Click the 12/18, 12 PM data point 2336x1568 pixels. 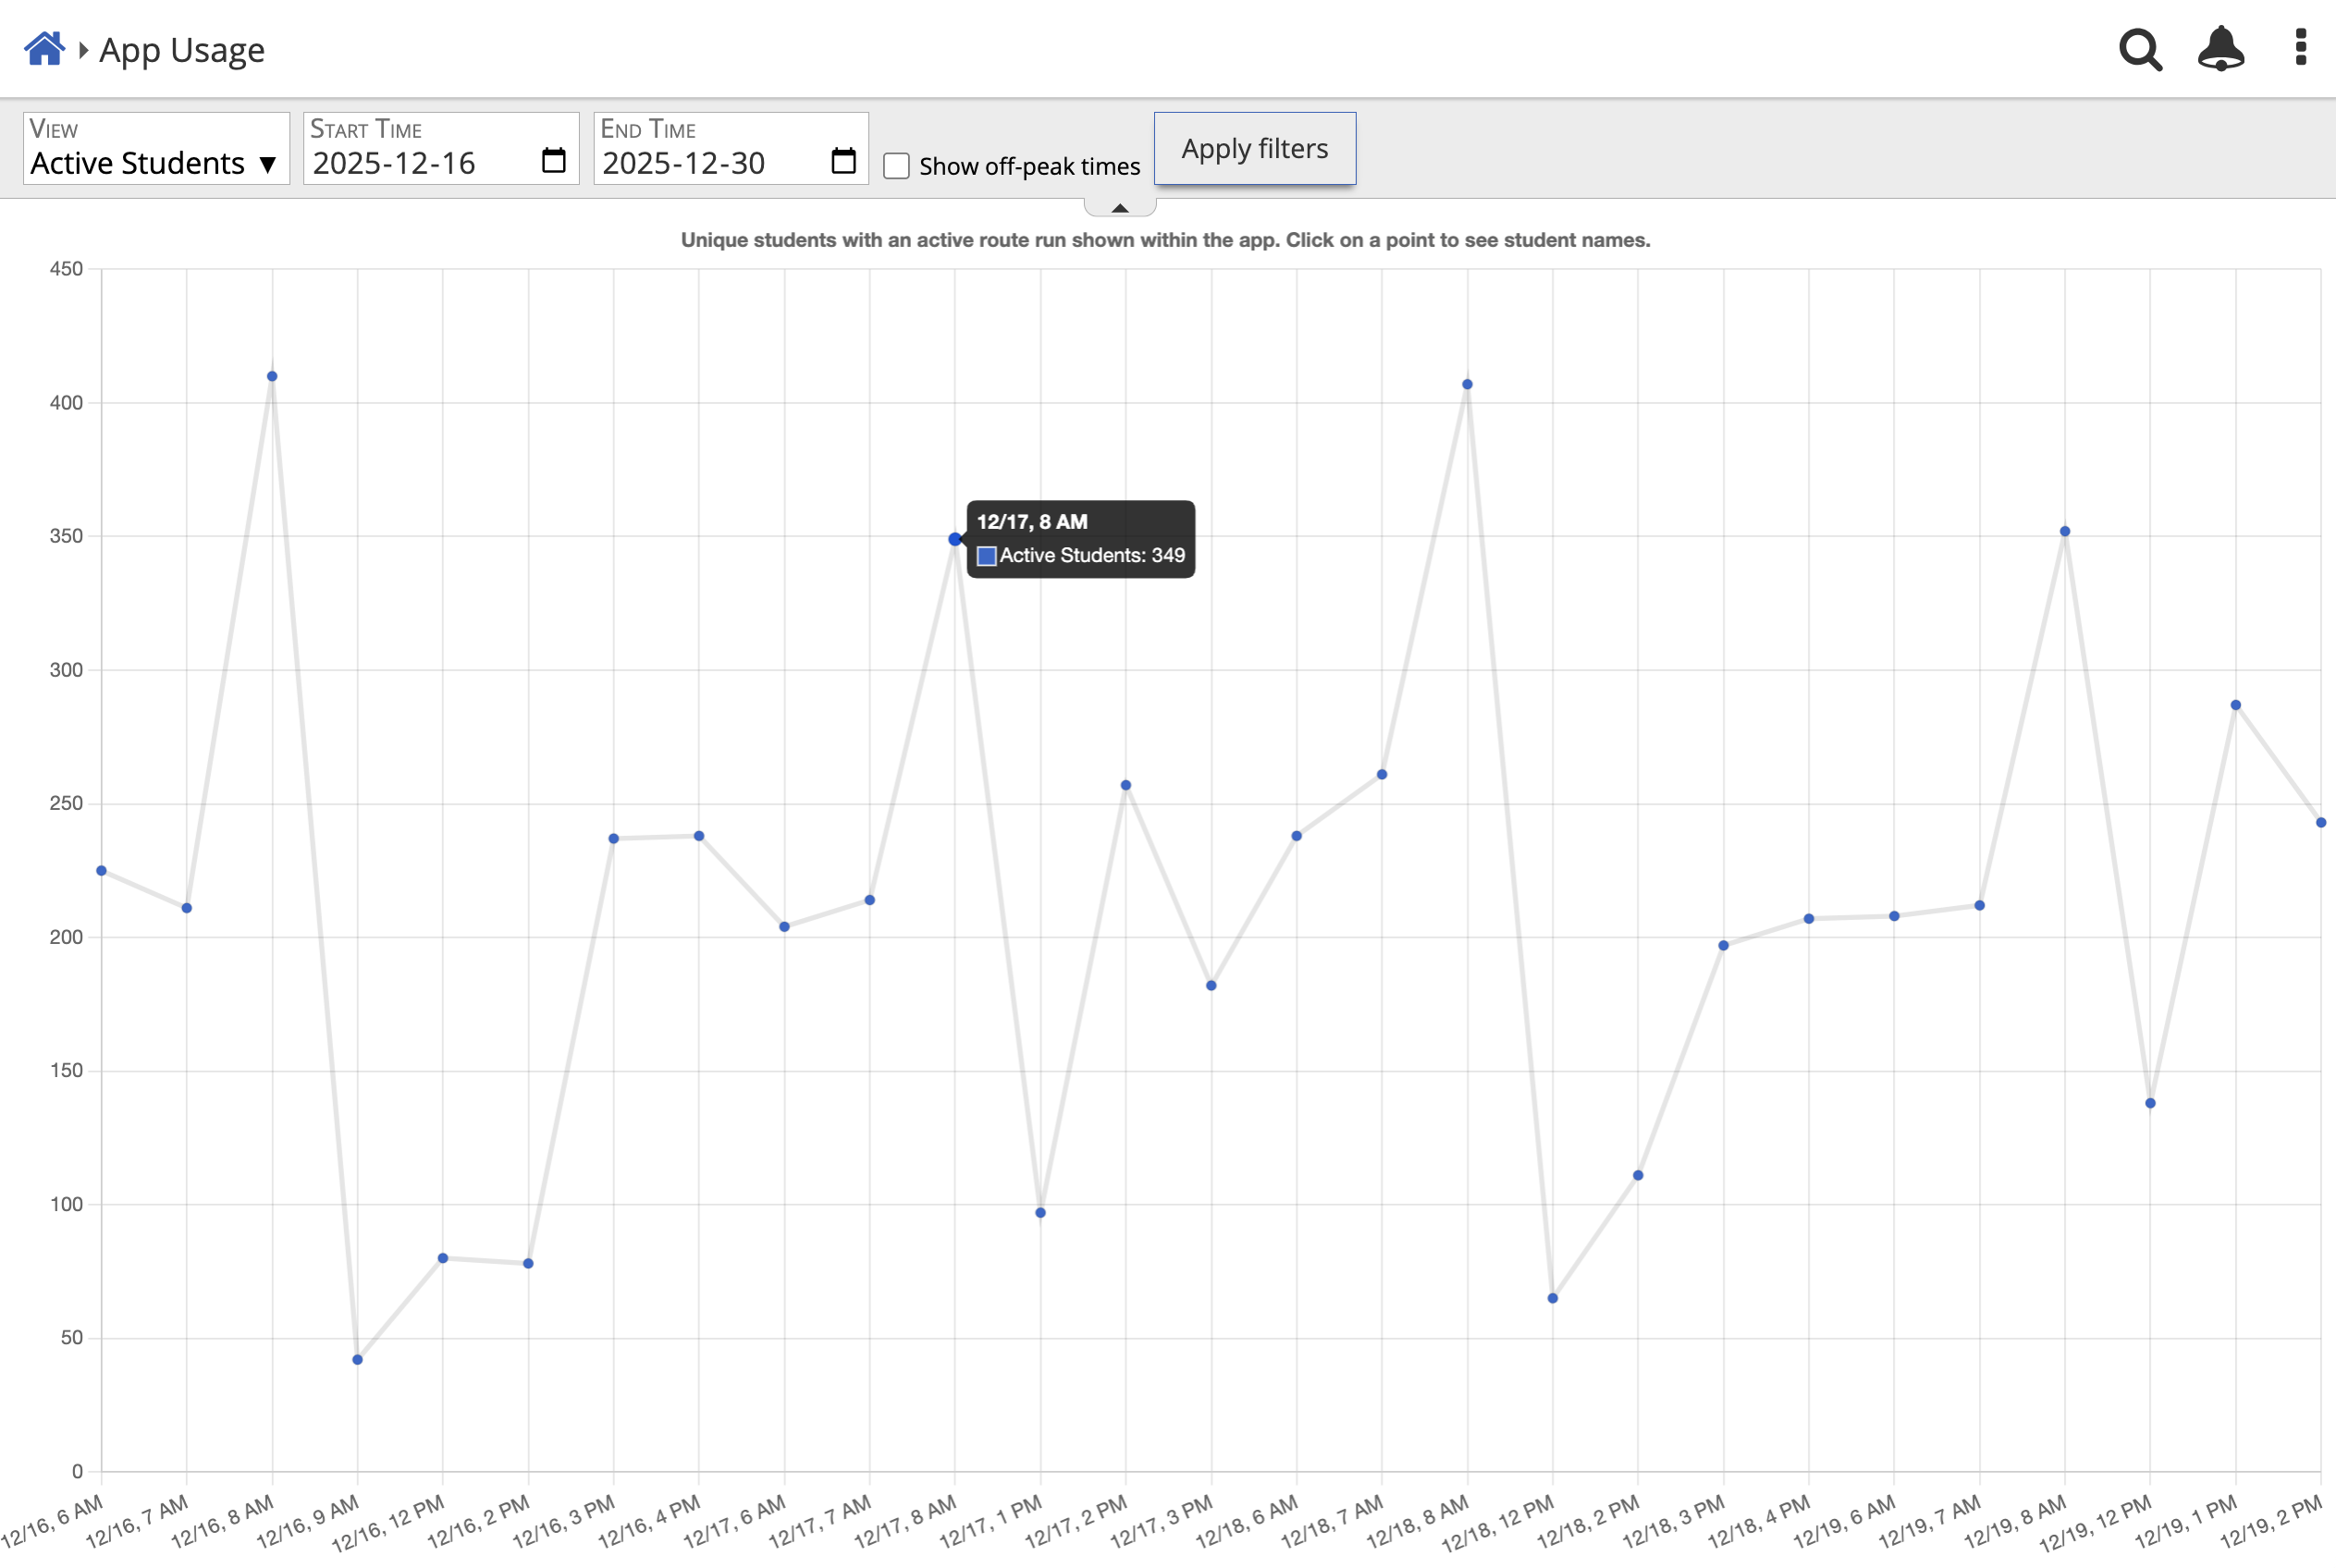1553,1299
